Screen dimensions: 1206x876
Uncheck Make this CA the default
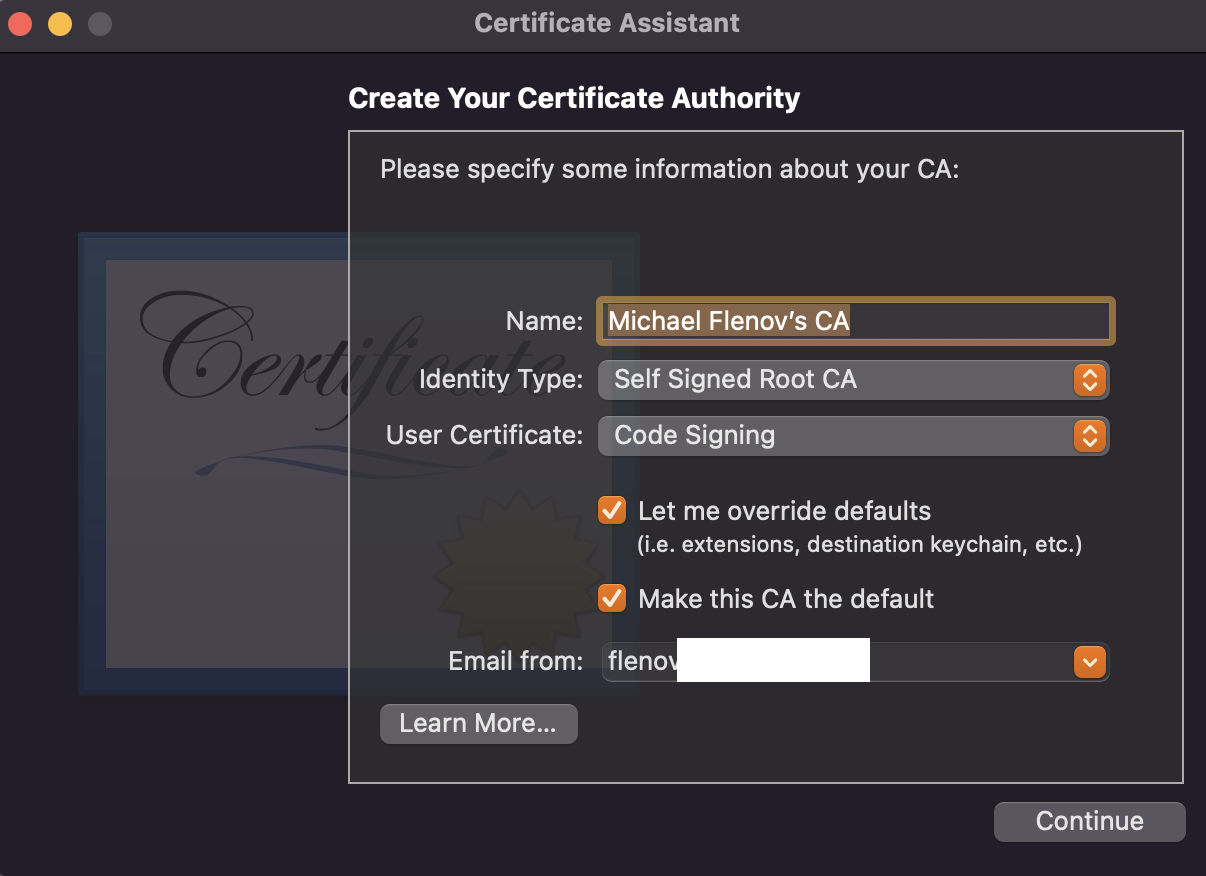point(612,598)
